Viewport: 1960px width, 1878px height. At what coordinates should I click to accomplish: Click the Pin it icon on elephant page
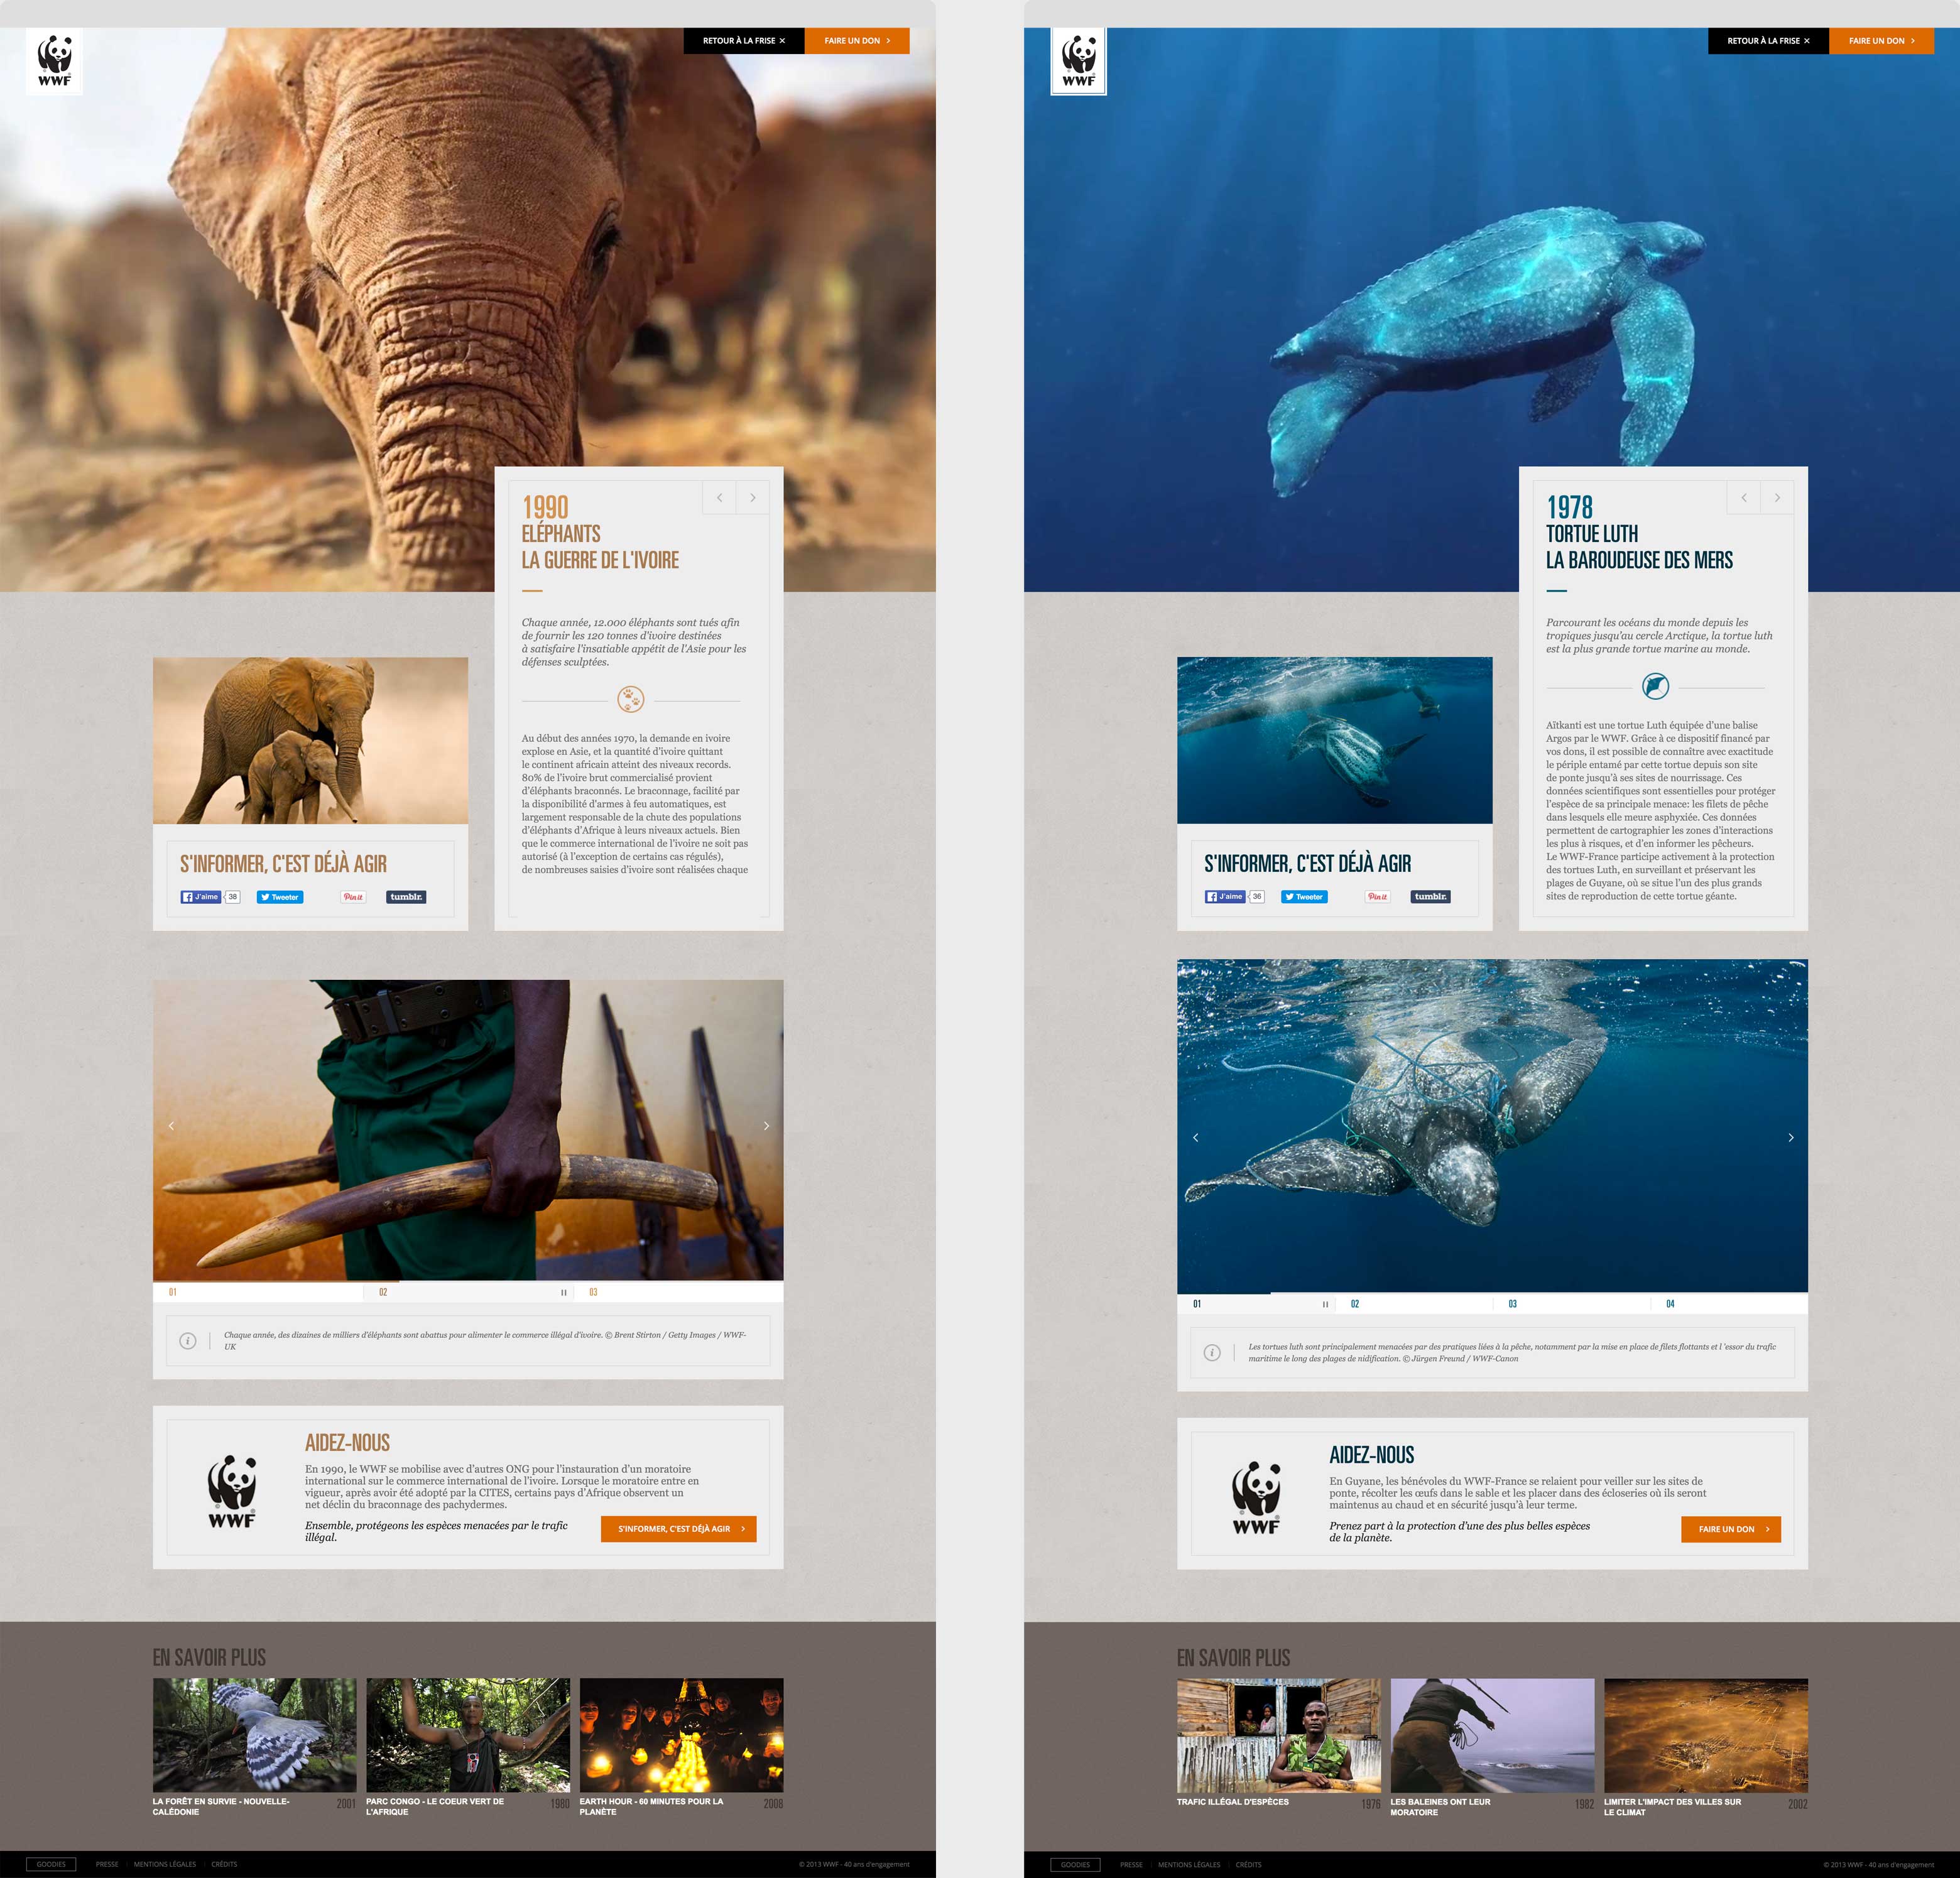[353, 897]
